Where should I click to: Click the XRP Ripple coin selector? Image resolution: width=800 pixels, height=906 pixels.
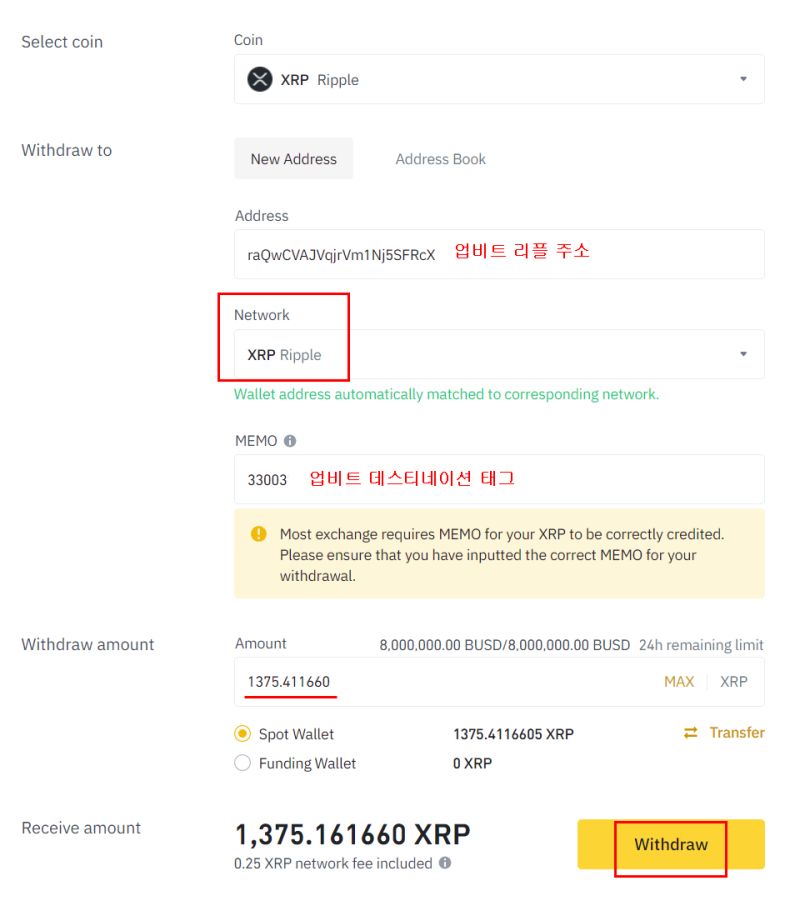click(x=499, y=79)
